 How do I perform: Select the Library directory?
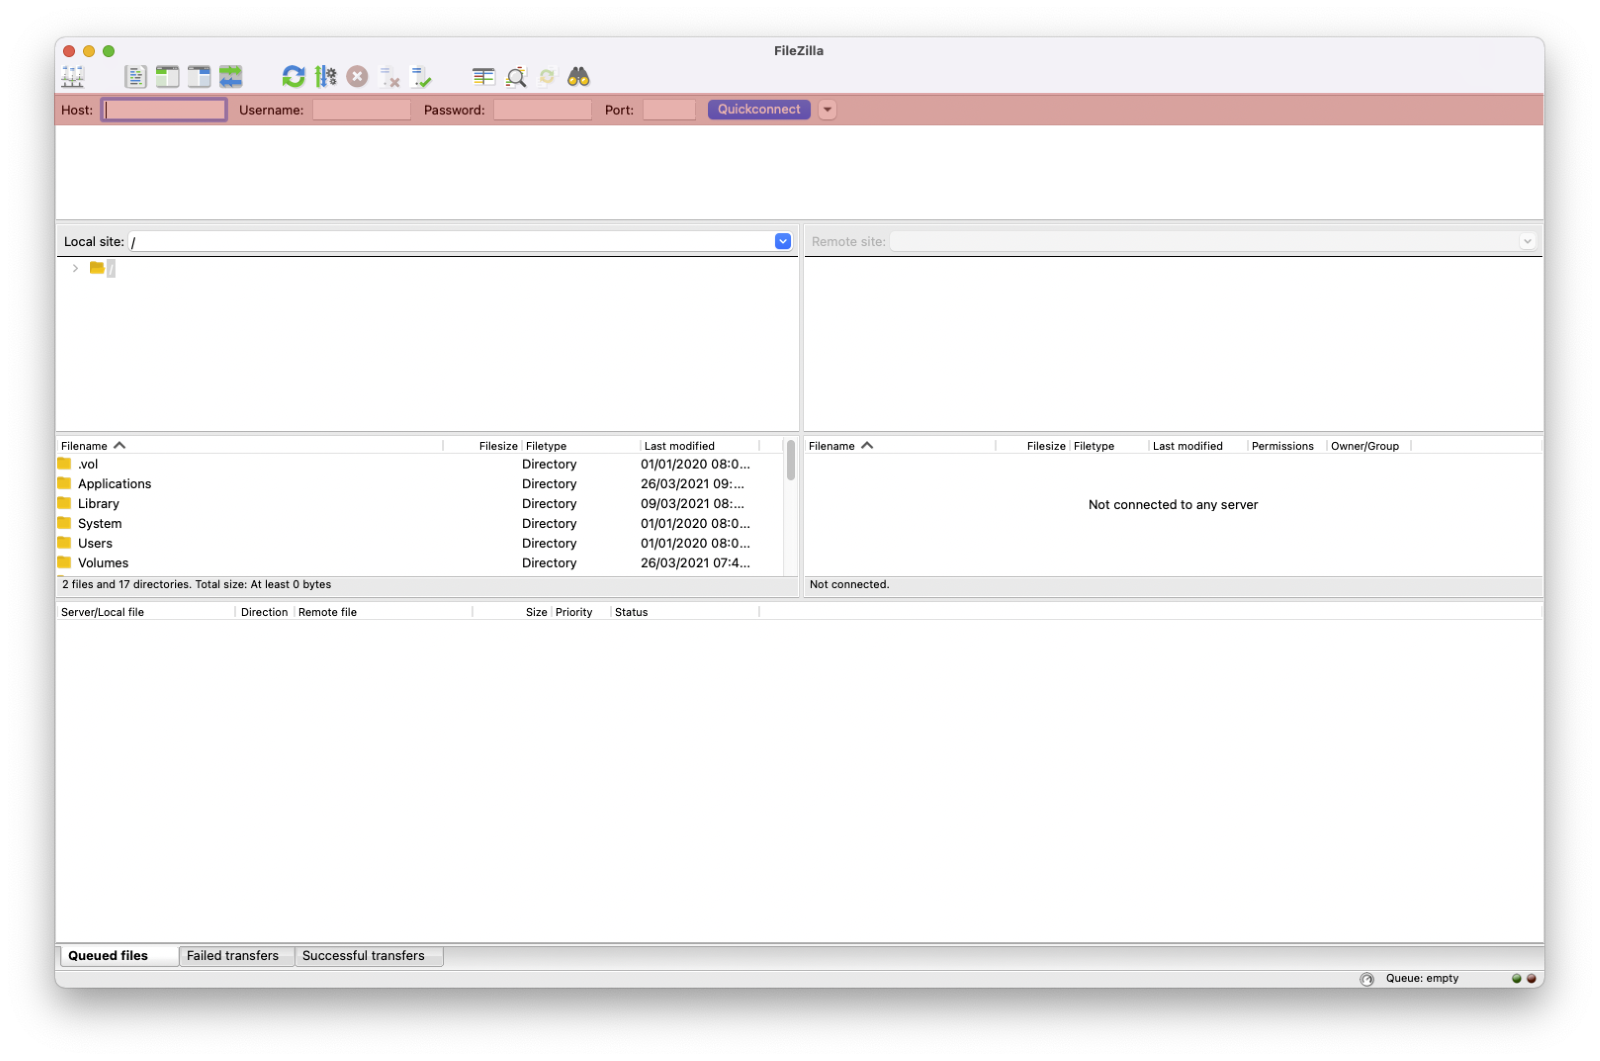point(420,504)
